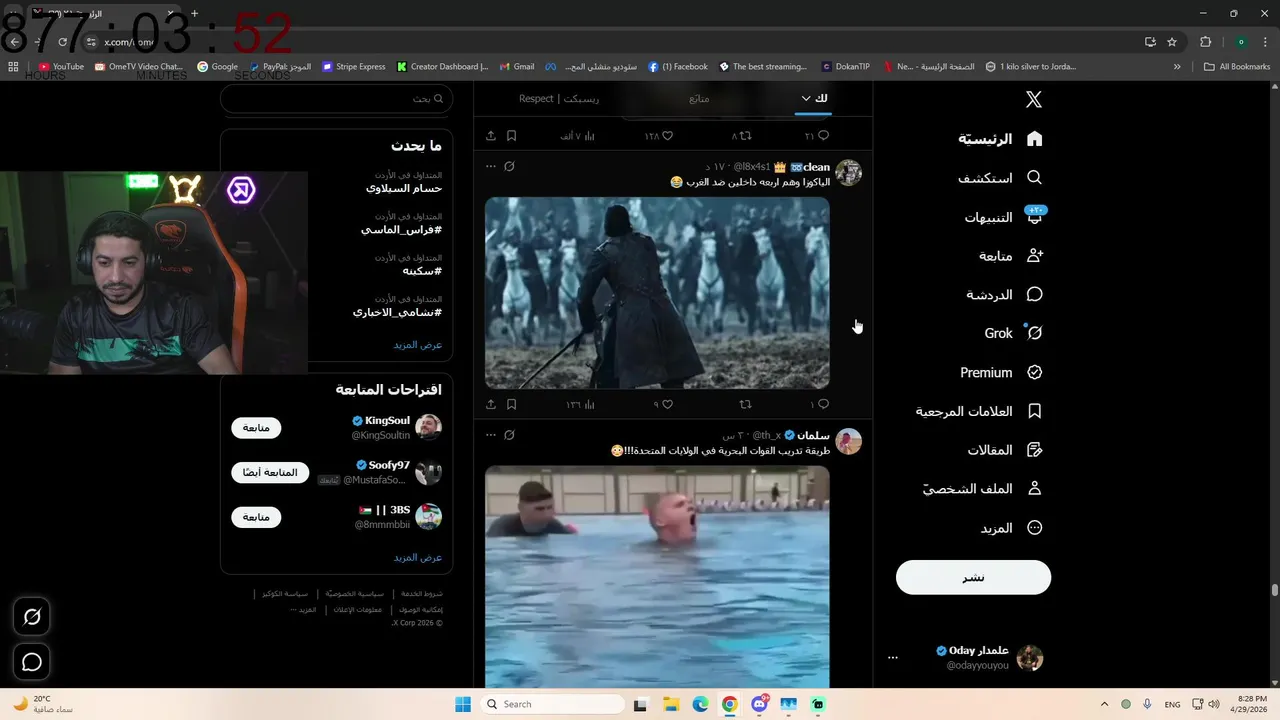Screen dimensions: 1280x720
Task: Open the floating Grok button
Action: coord(32,617)
